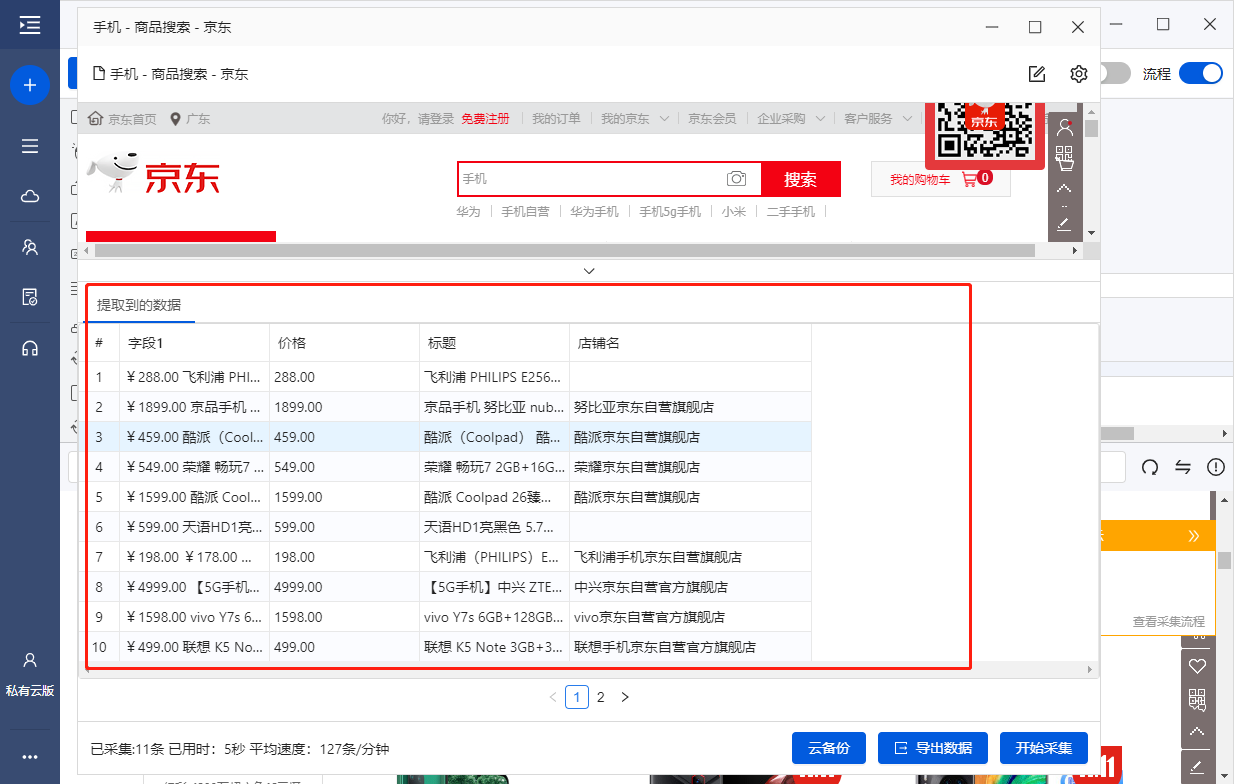Select page 1 in pagination

coord(577,697)
